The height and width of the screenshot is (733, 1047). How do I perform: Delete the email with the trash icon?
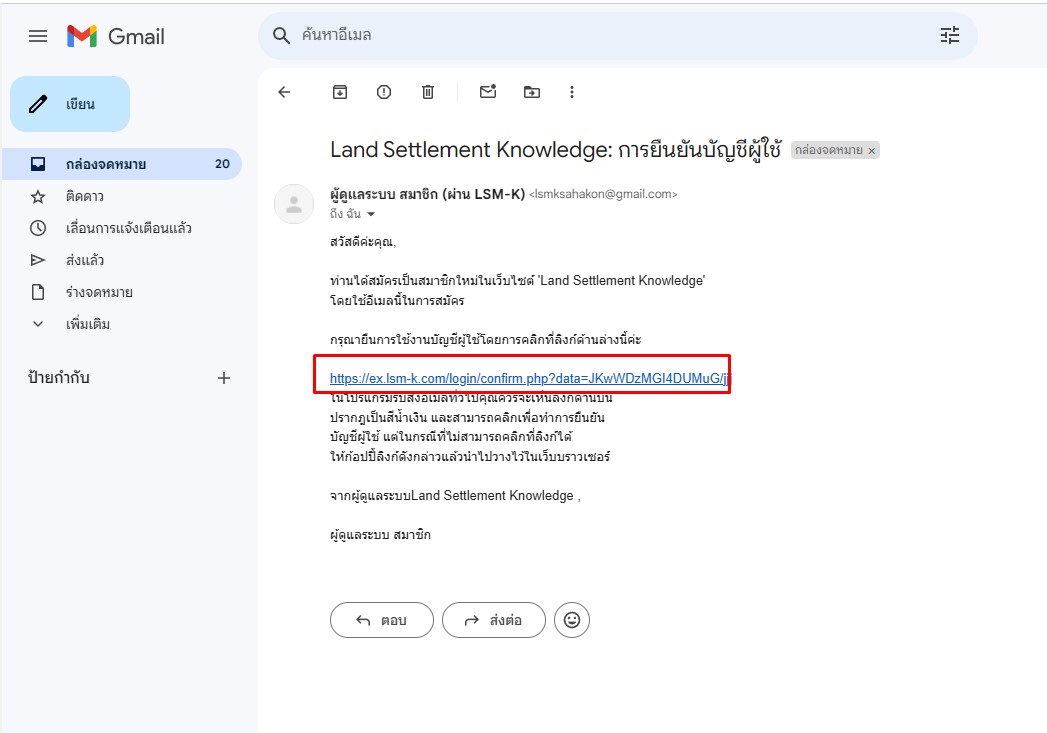pyautogui.click(x=428, y=92)
